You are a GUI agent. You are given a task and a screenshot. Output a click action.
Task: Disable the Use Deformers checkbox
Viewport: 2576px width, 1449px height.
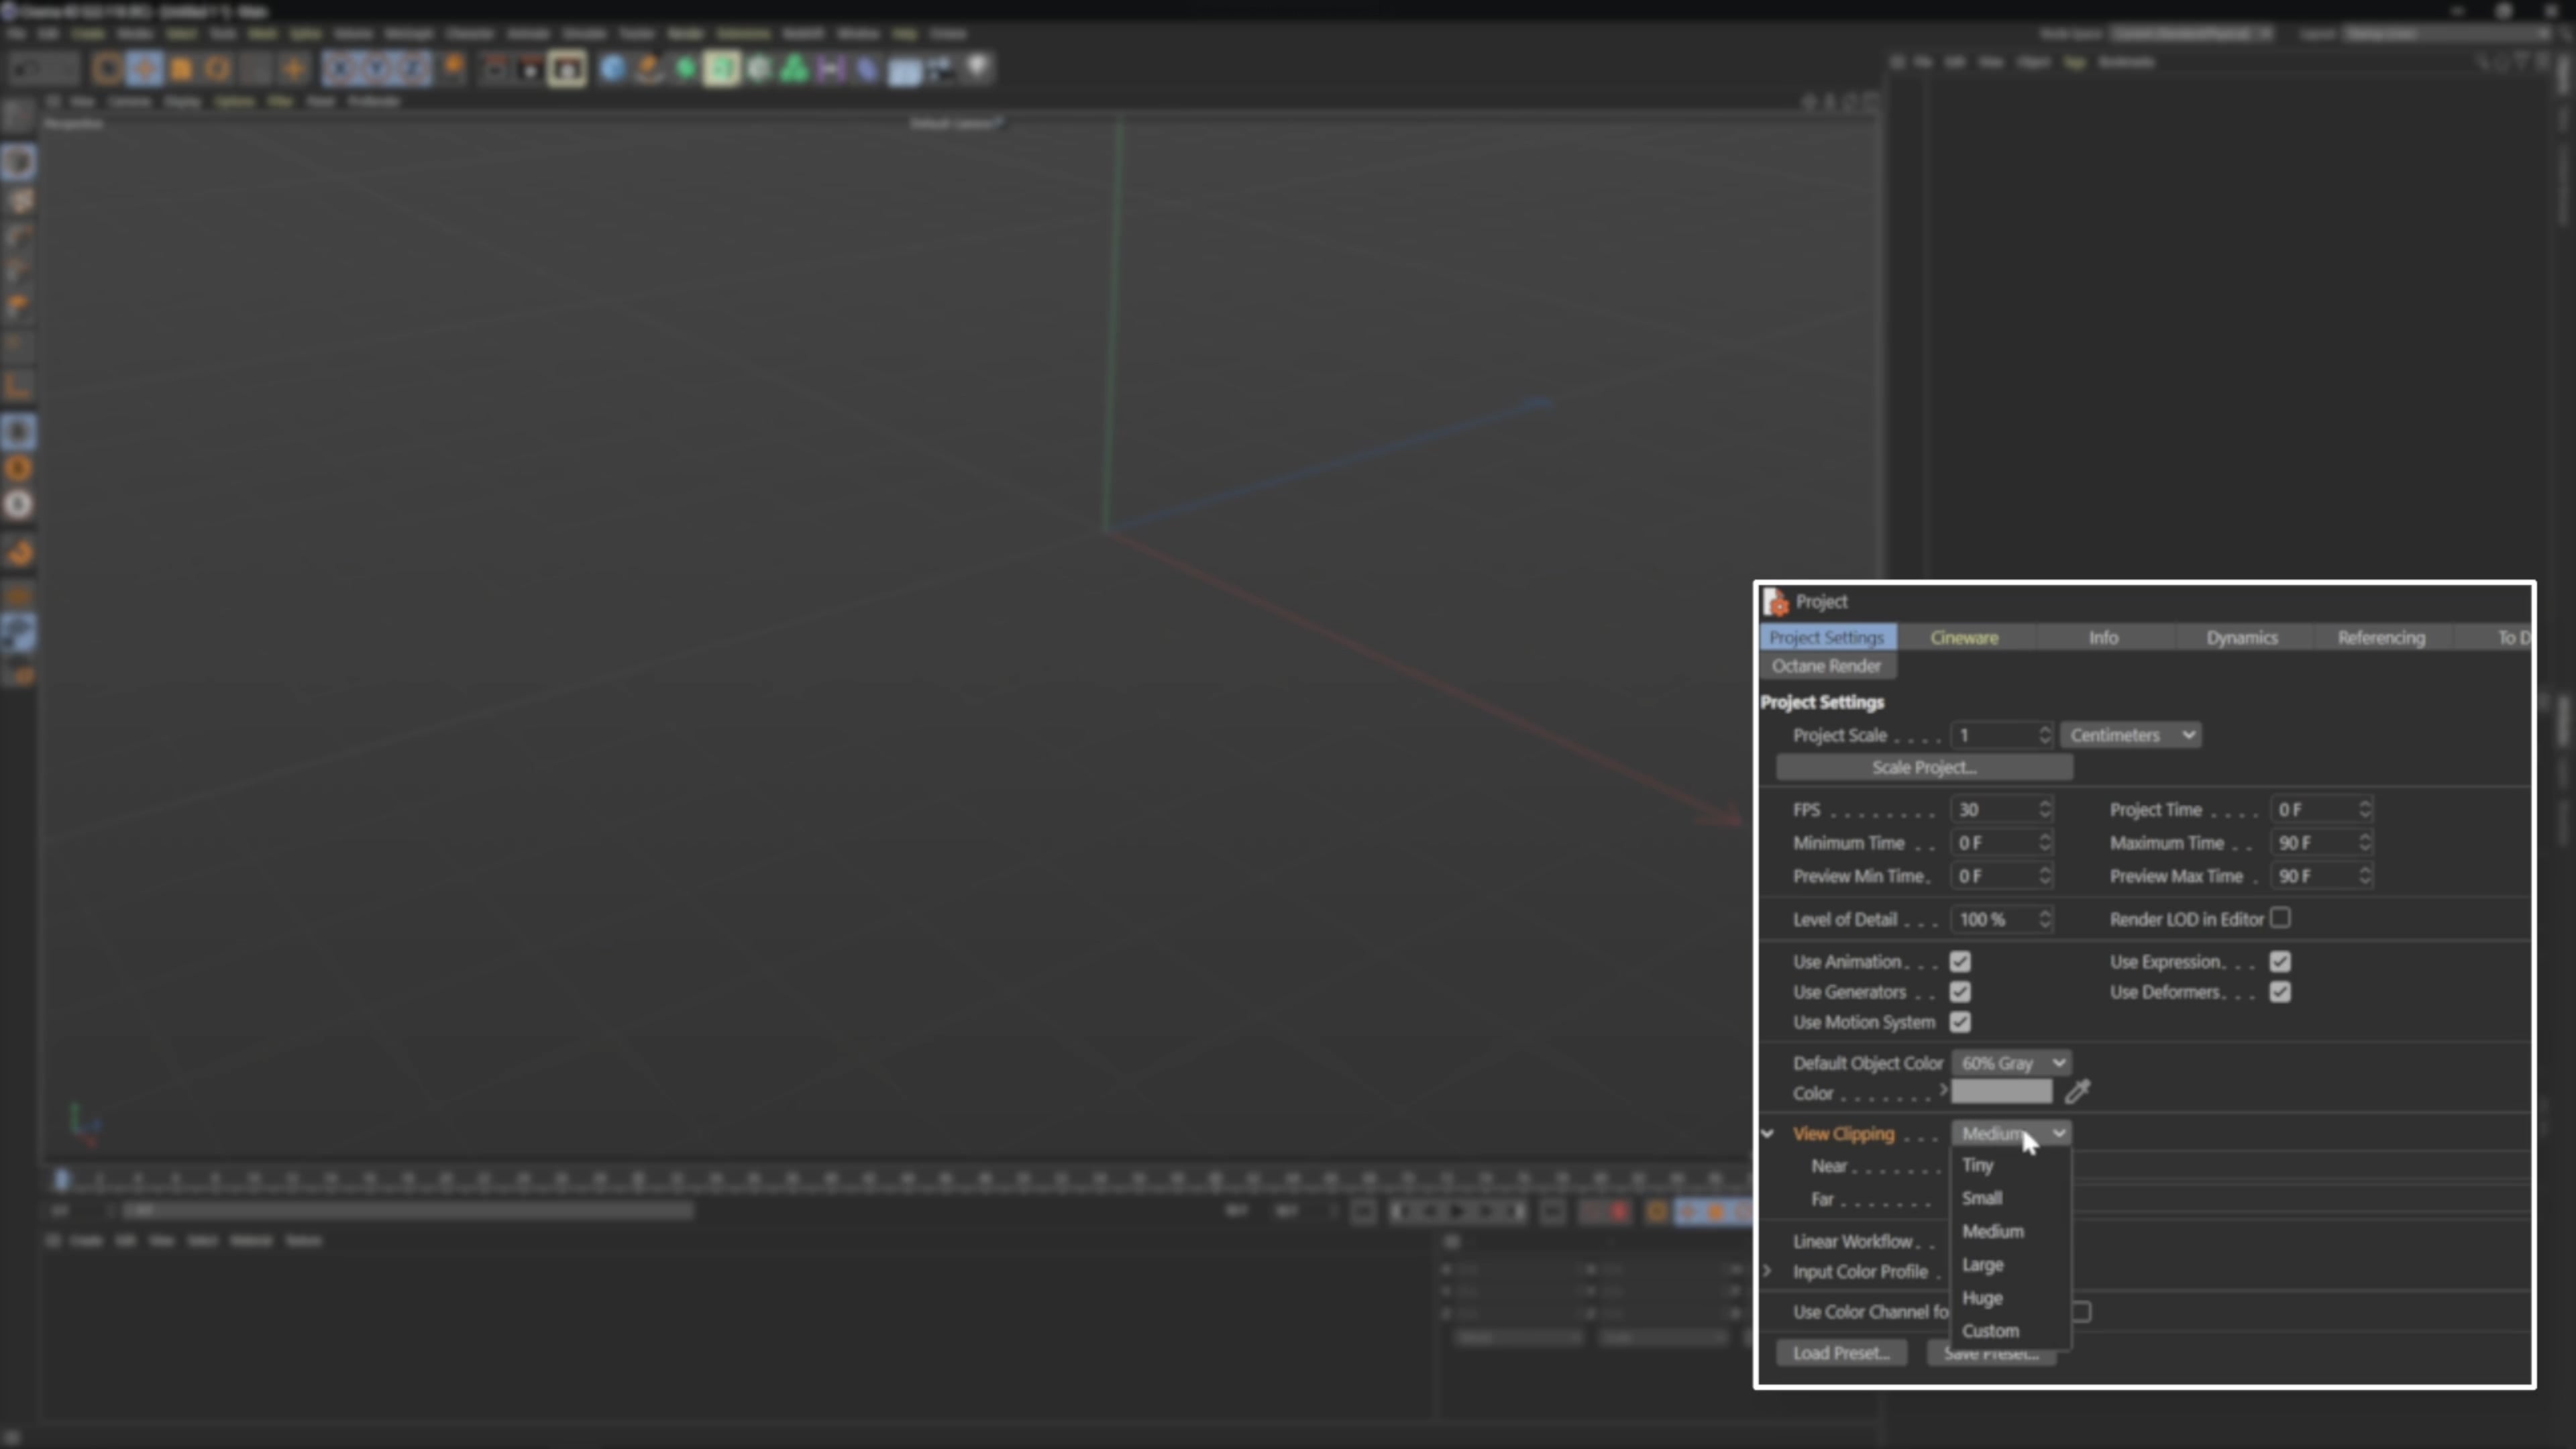click(2281, 992)
